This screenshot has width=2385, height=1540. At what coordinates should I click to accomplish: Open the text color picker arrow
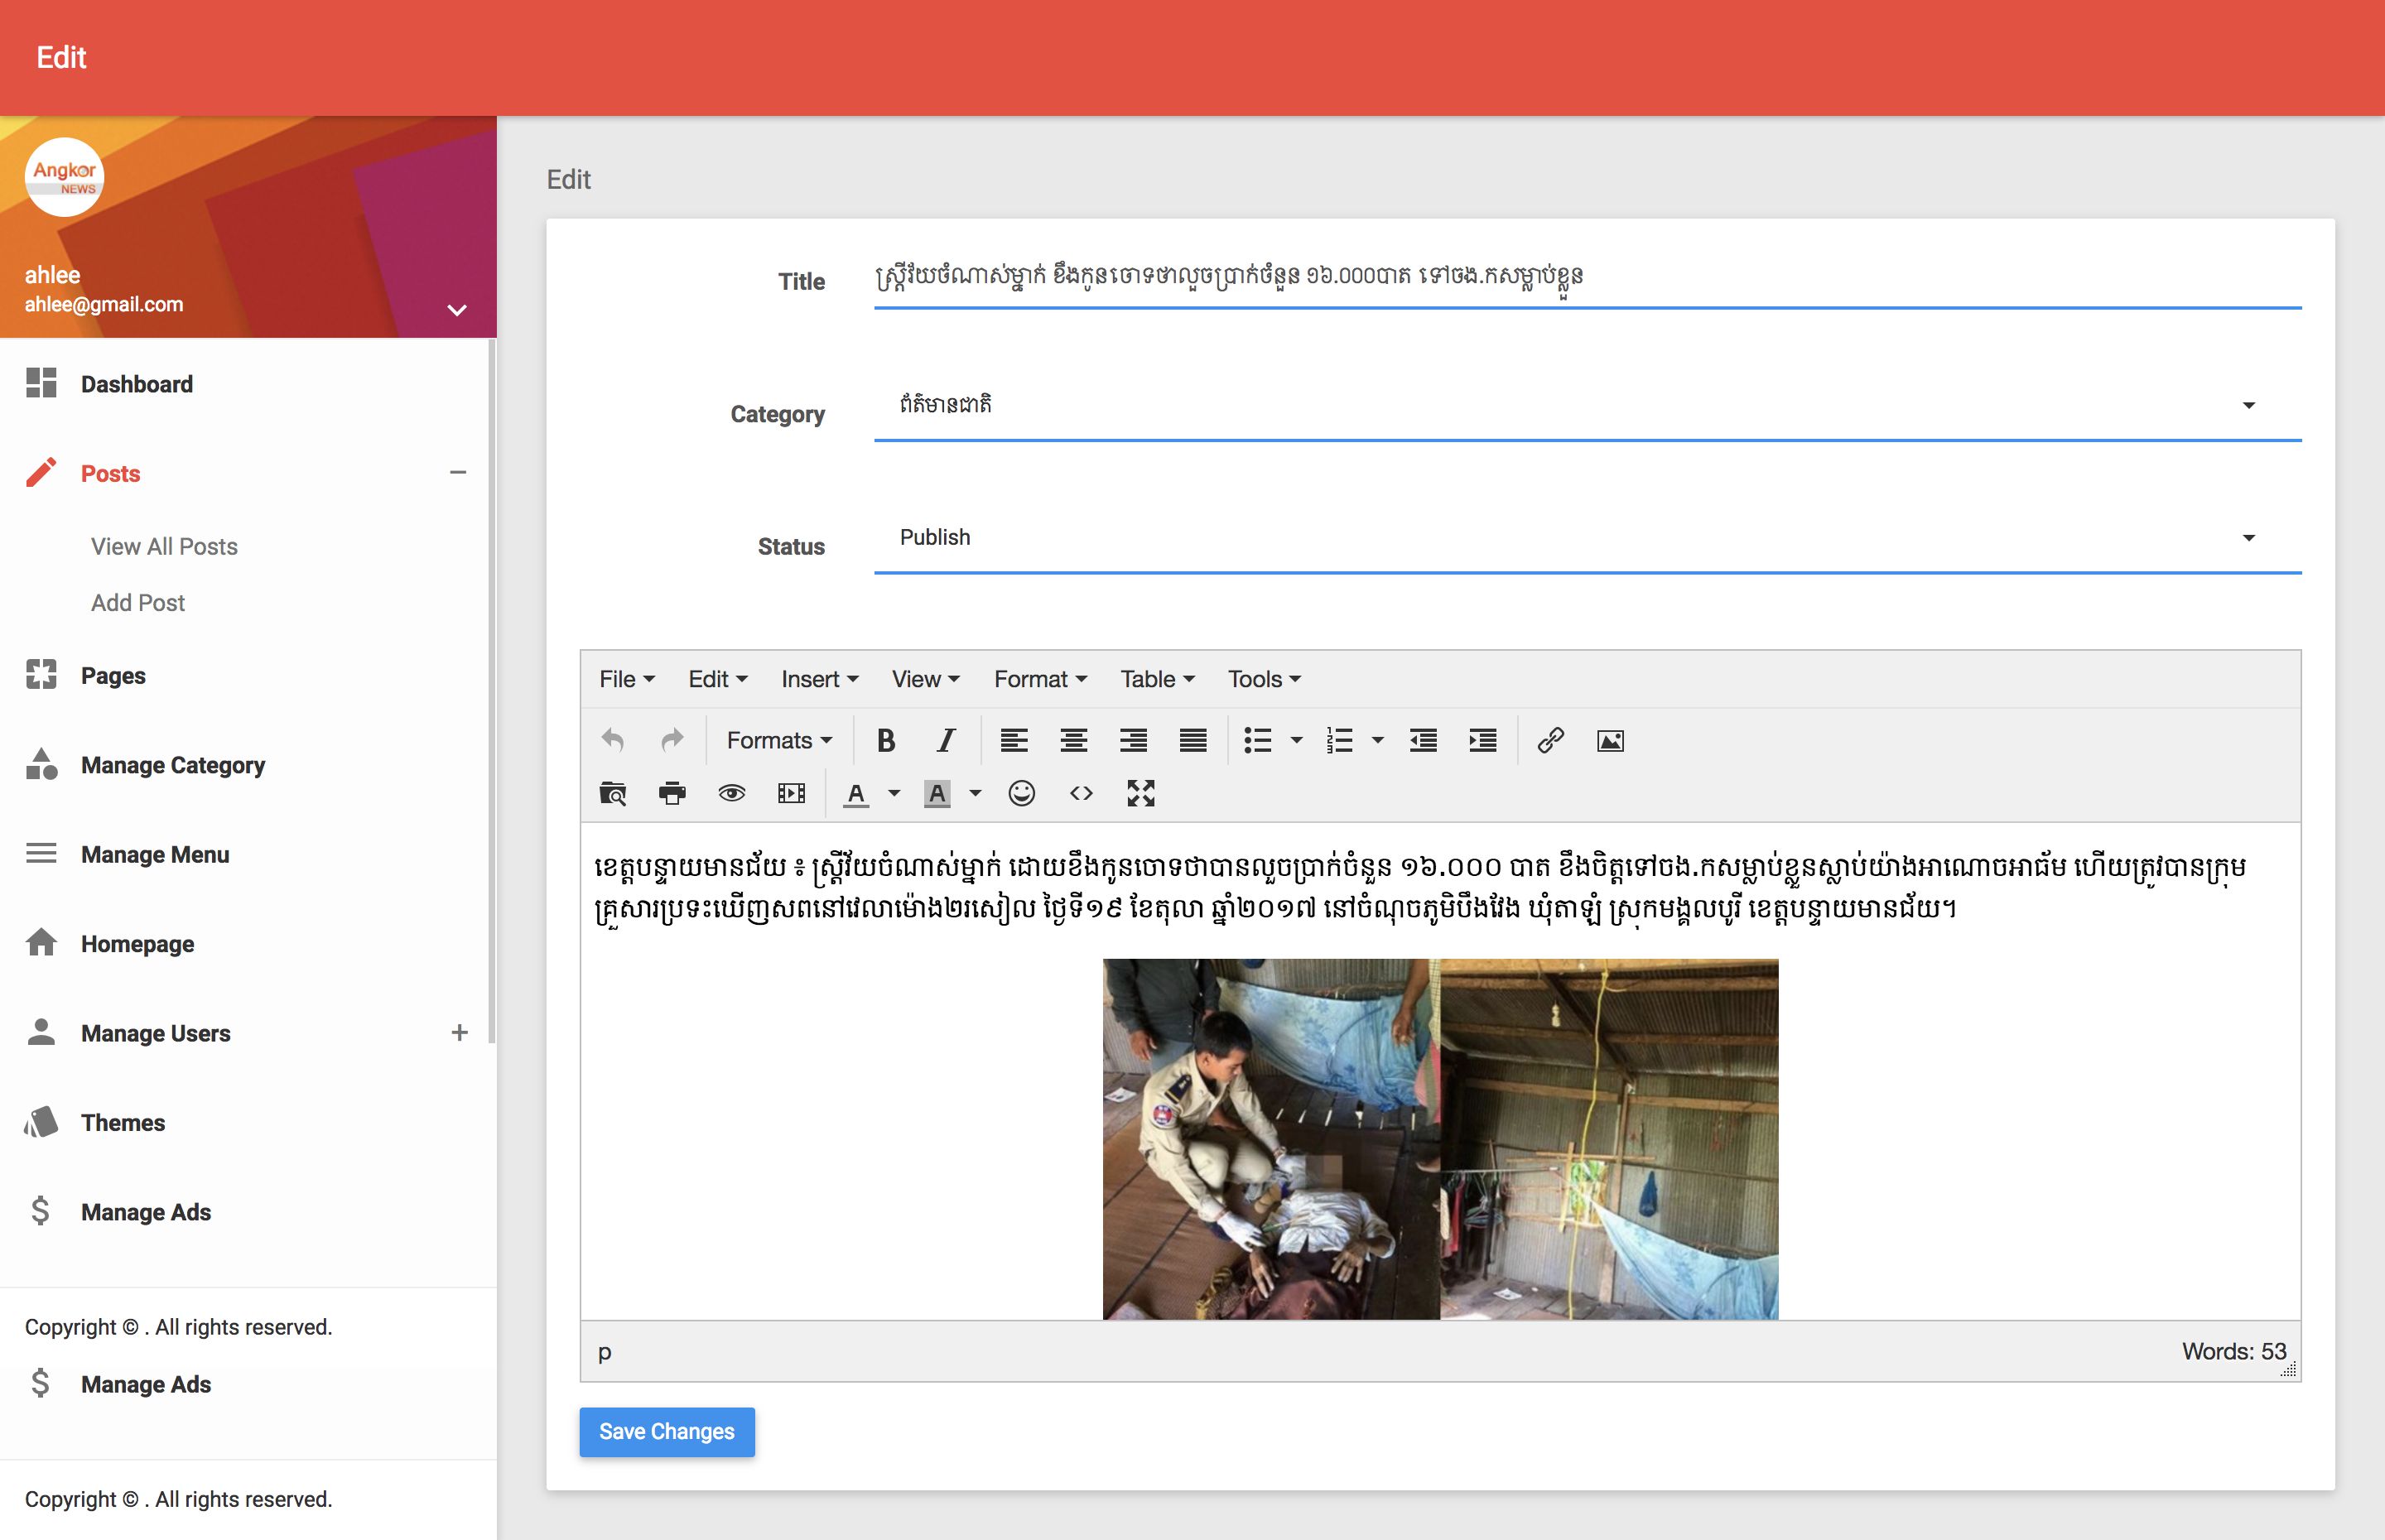(x=895, y=794)
